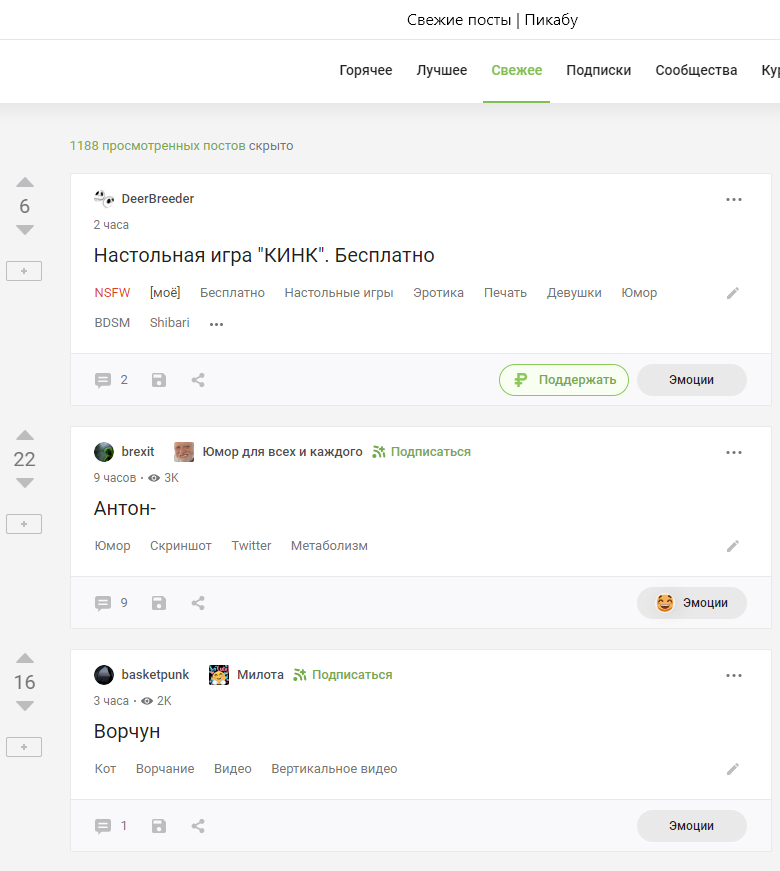This screenshot has height=871, width=780.
Task: Toggle collapse on the Антон- post
Action: point(24,524)
